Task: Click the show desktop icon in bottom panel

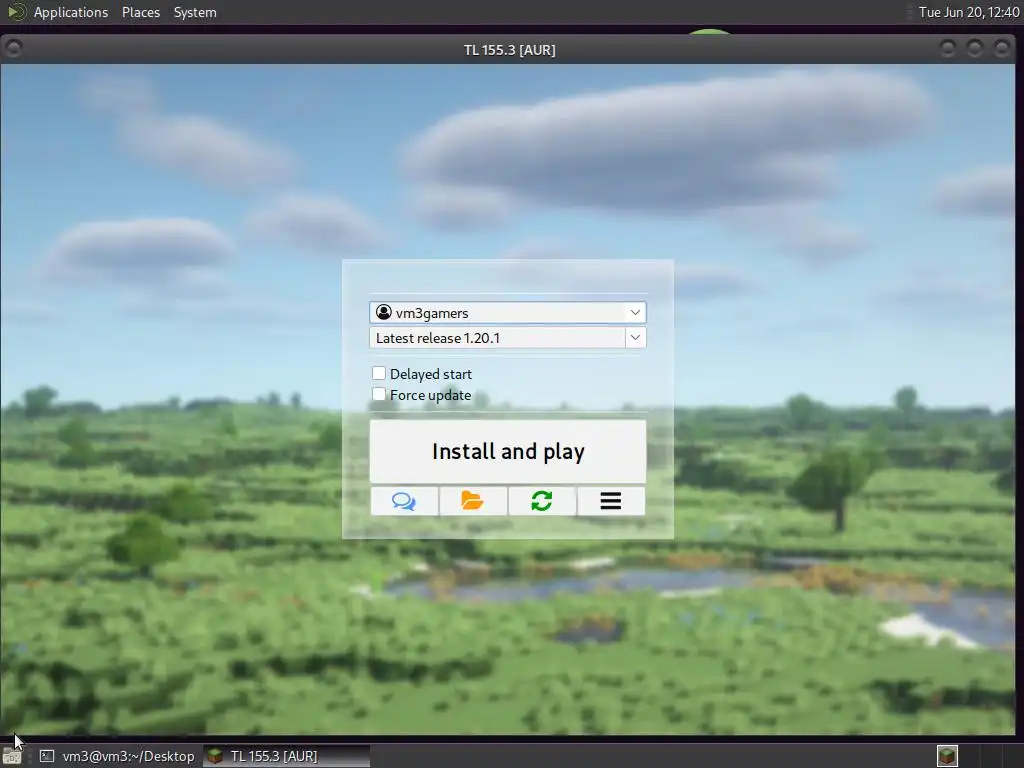Action: (12, 757)
